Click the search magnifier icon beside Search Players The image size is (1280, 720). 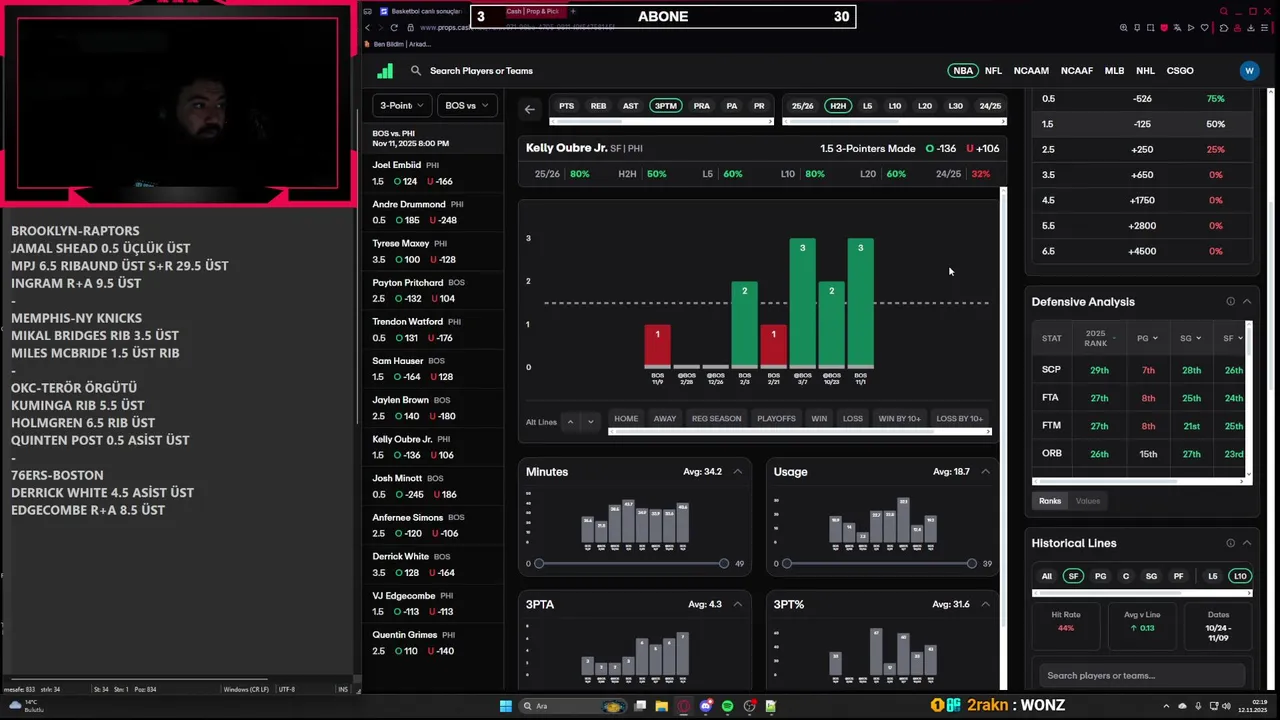click(x=416, y=71)
